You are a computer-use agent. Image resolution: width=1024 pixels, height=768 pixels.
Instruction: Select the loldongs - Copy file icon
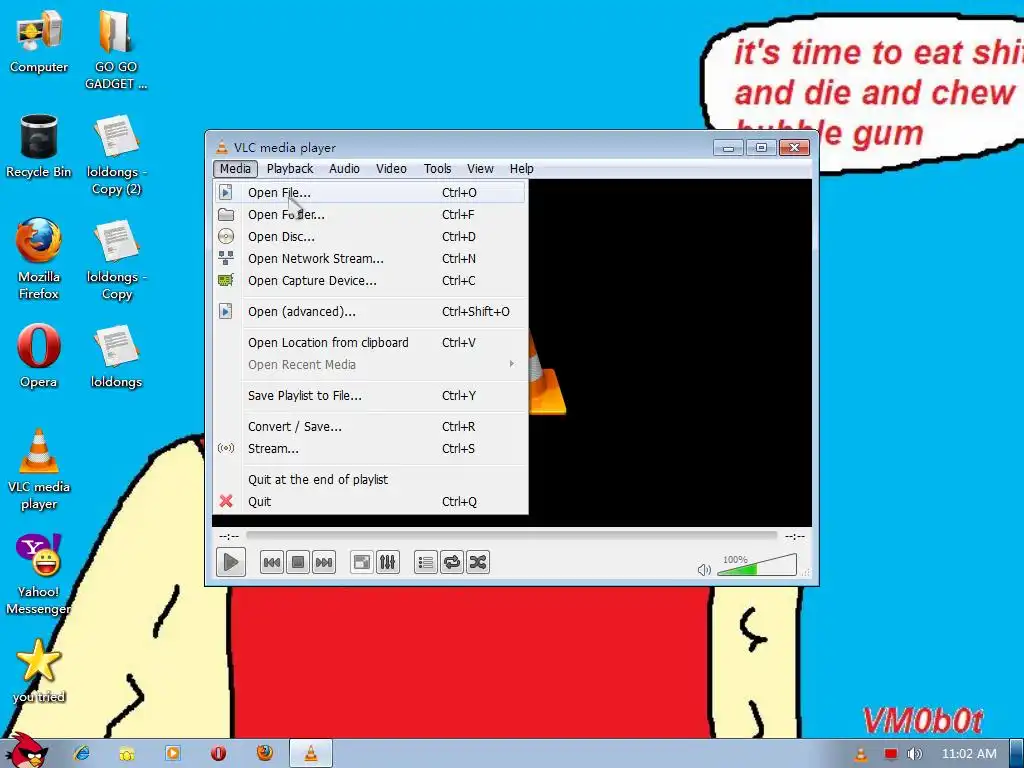point(116,260)
